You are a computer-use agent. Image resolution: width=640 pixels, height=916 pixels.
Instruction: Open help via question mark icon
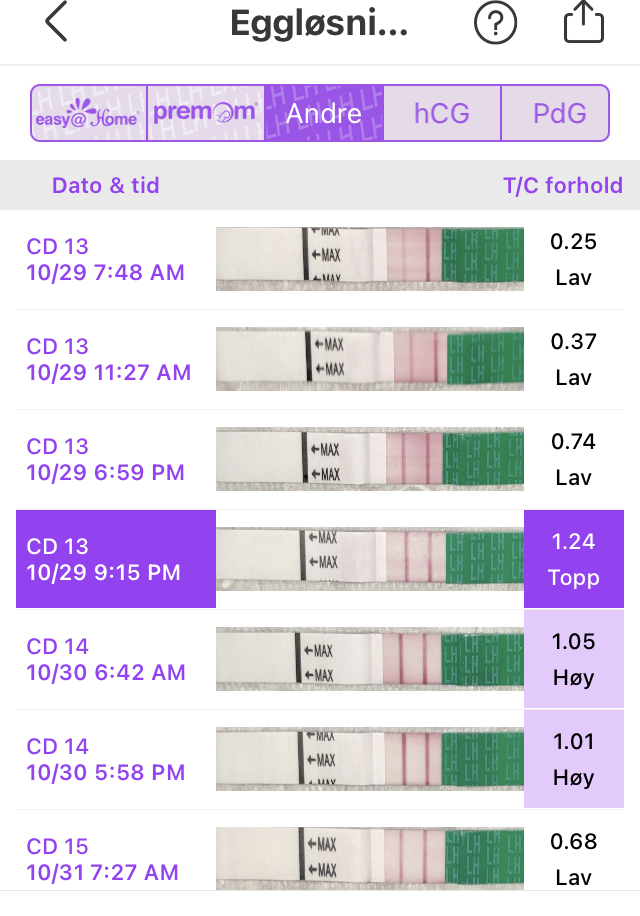tap(495, 23)
